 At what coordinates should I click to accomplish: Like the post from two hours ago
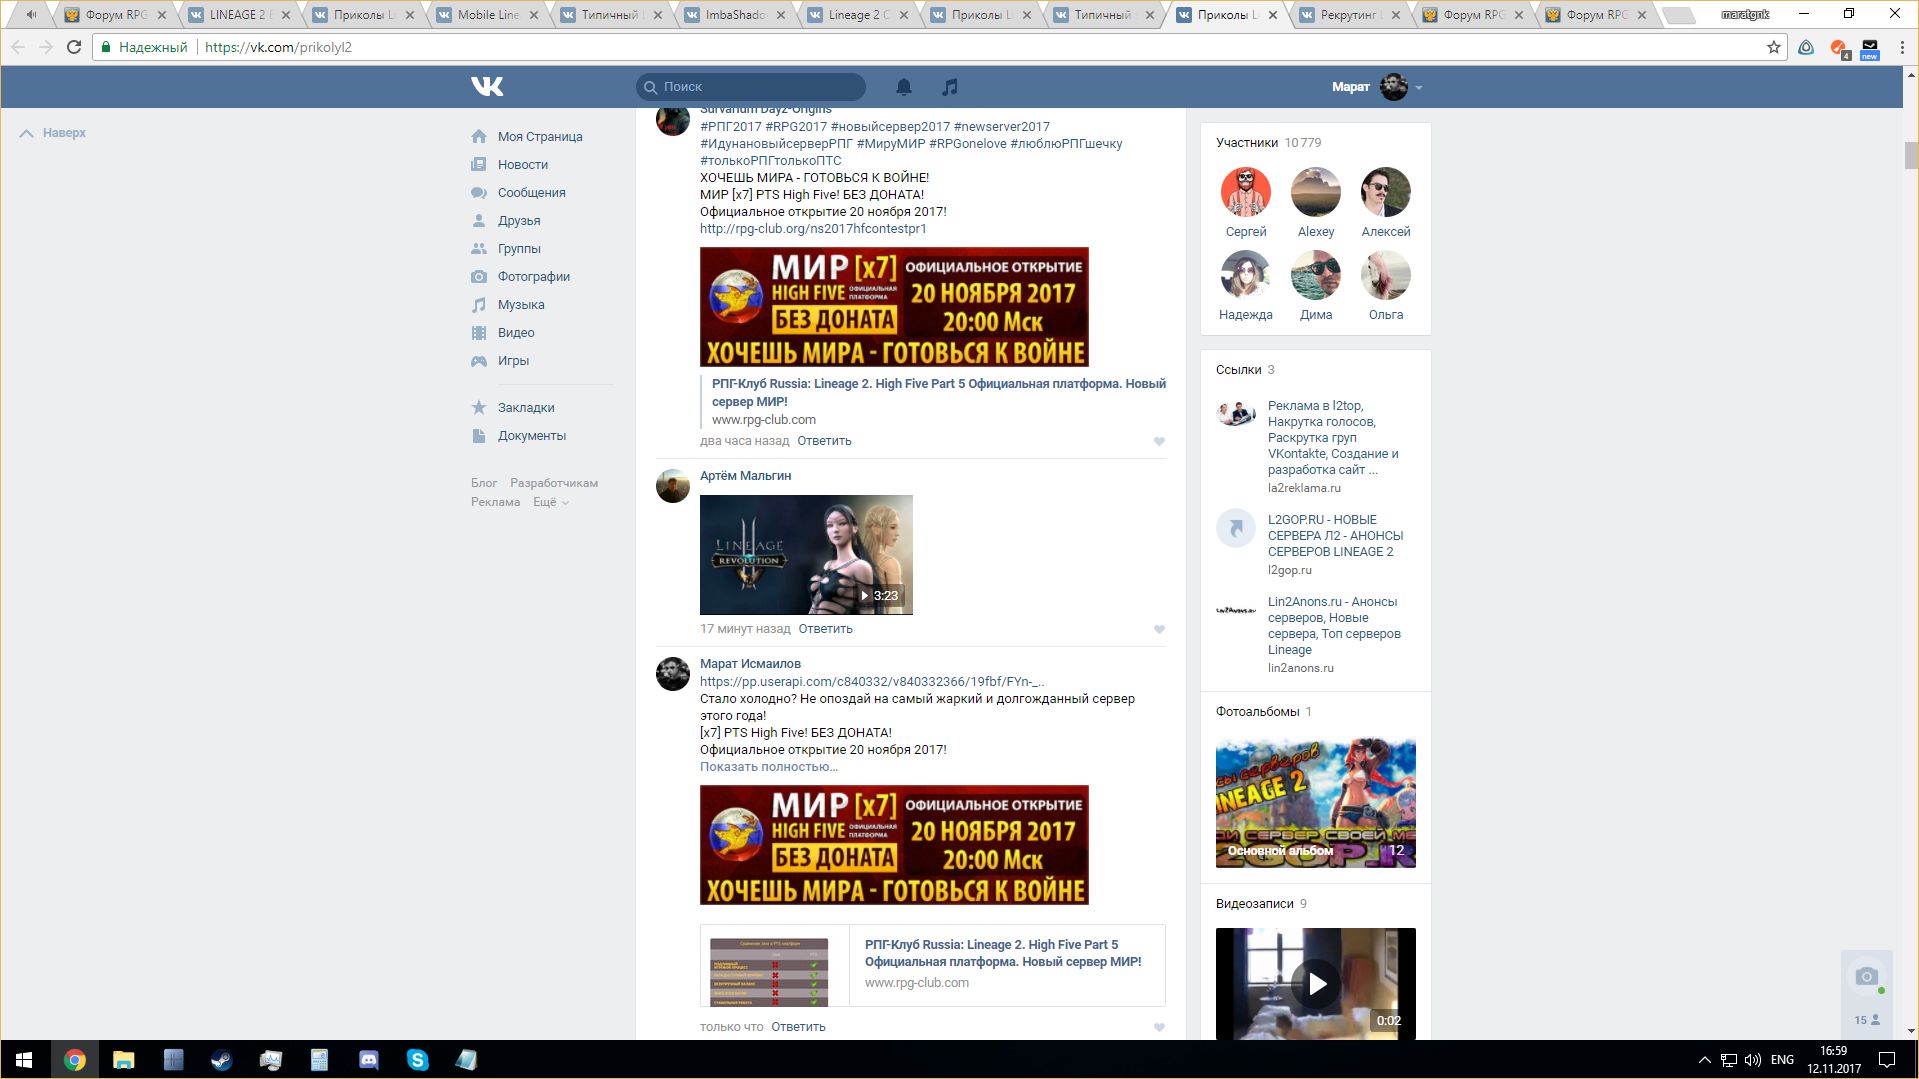1159,441
